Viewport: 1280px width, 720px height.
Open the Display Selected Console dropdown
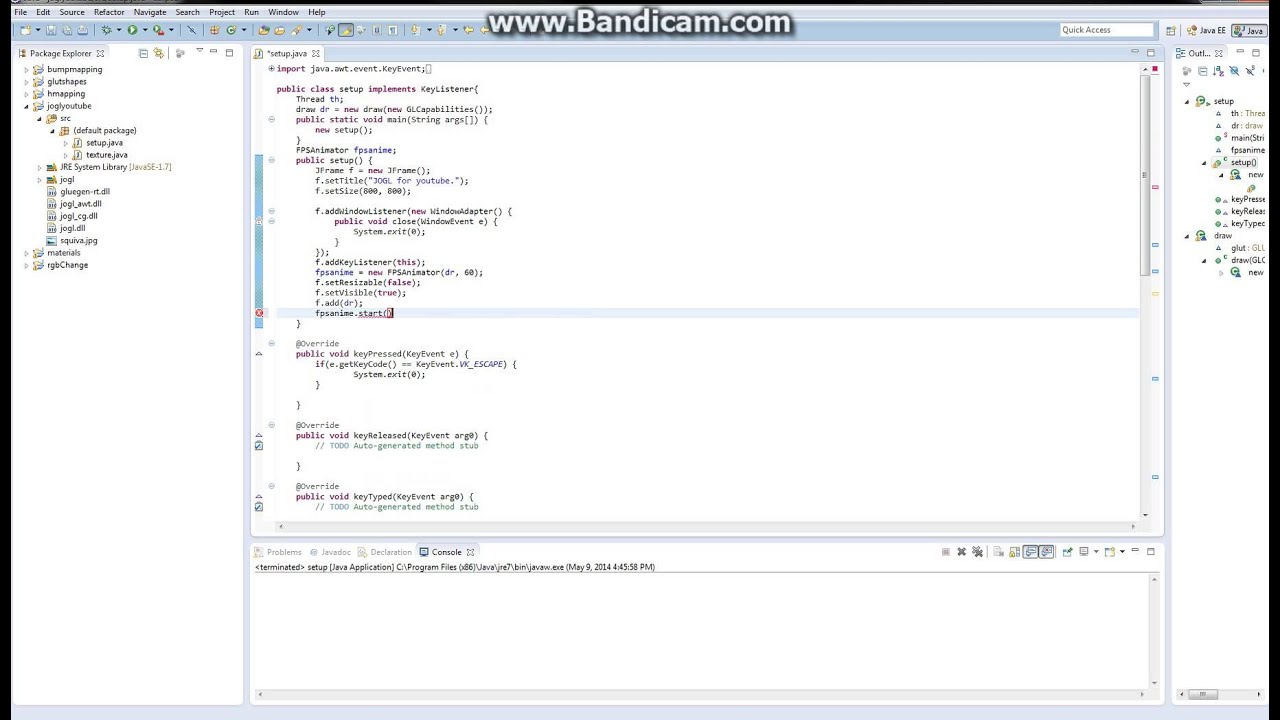[x=1096, y=552]
